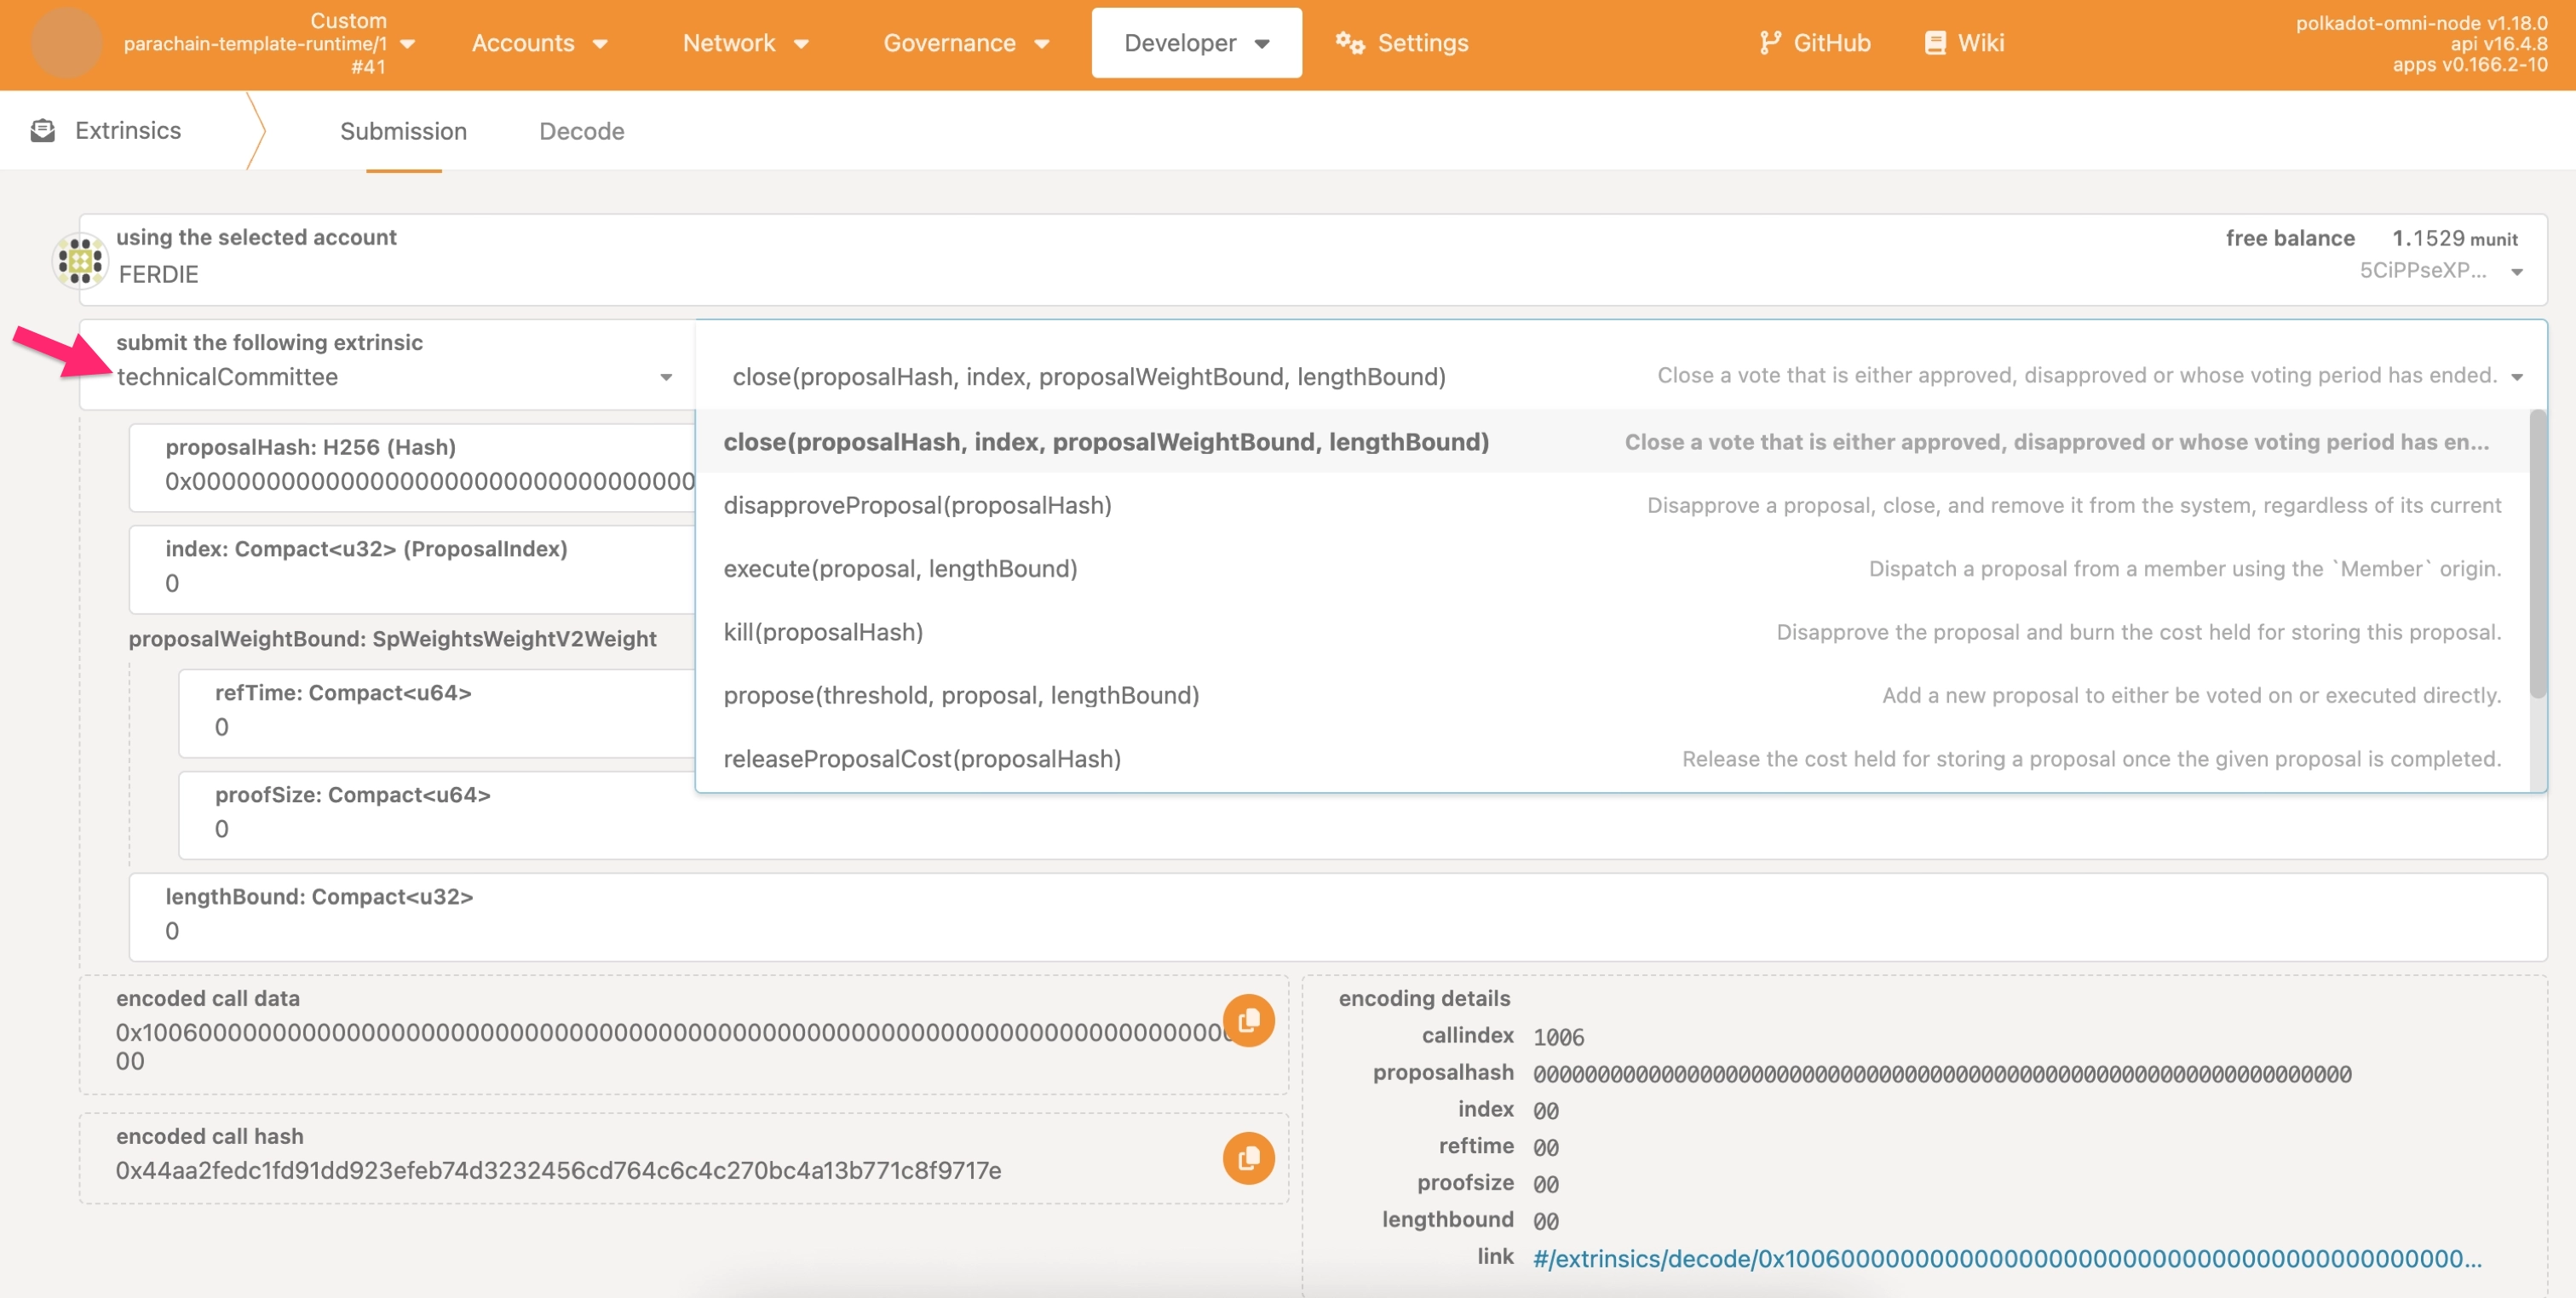The image size is (2576, 1298).
Task: Copy the encoded call hash
Action: coord(1247,1158)
